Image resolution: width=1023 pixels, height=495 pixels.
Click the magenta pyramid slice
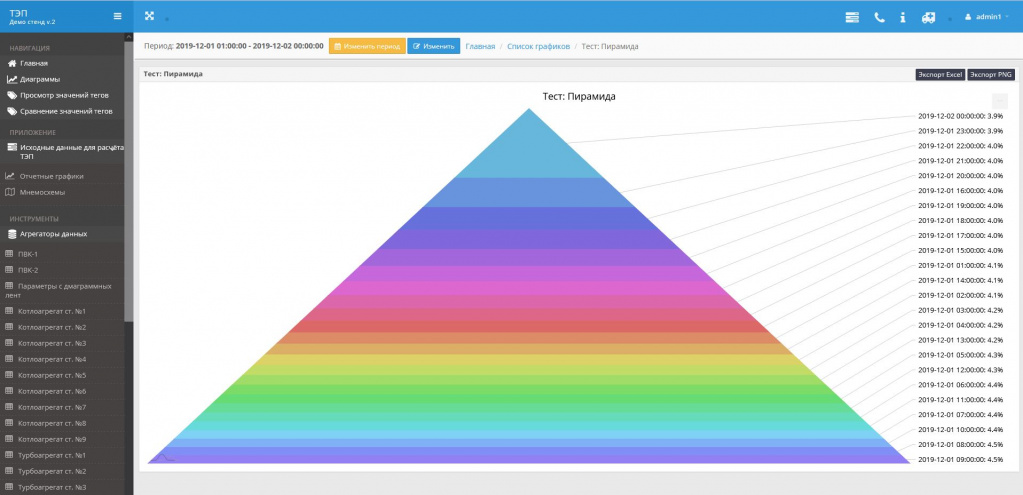528,288
